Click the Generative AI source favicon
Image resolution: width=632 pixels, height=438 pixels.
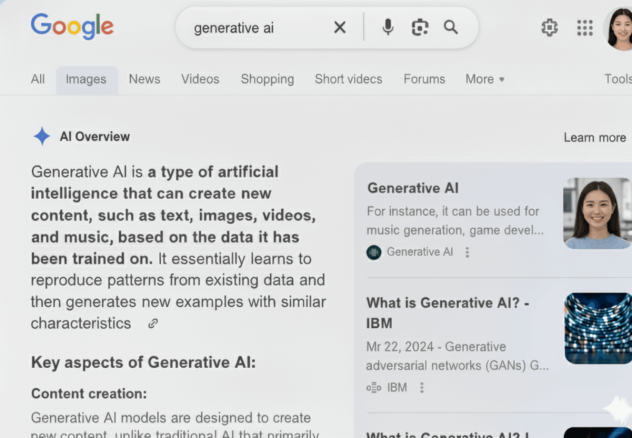tap(374, 253)
